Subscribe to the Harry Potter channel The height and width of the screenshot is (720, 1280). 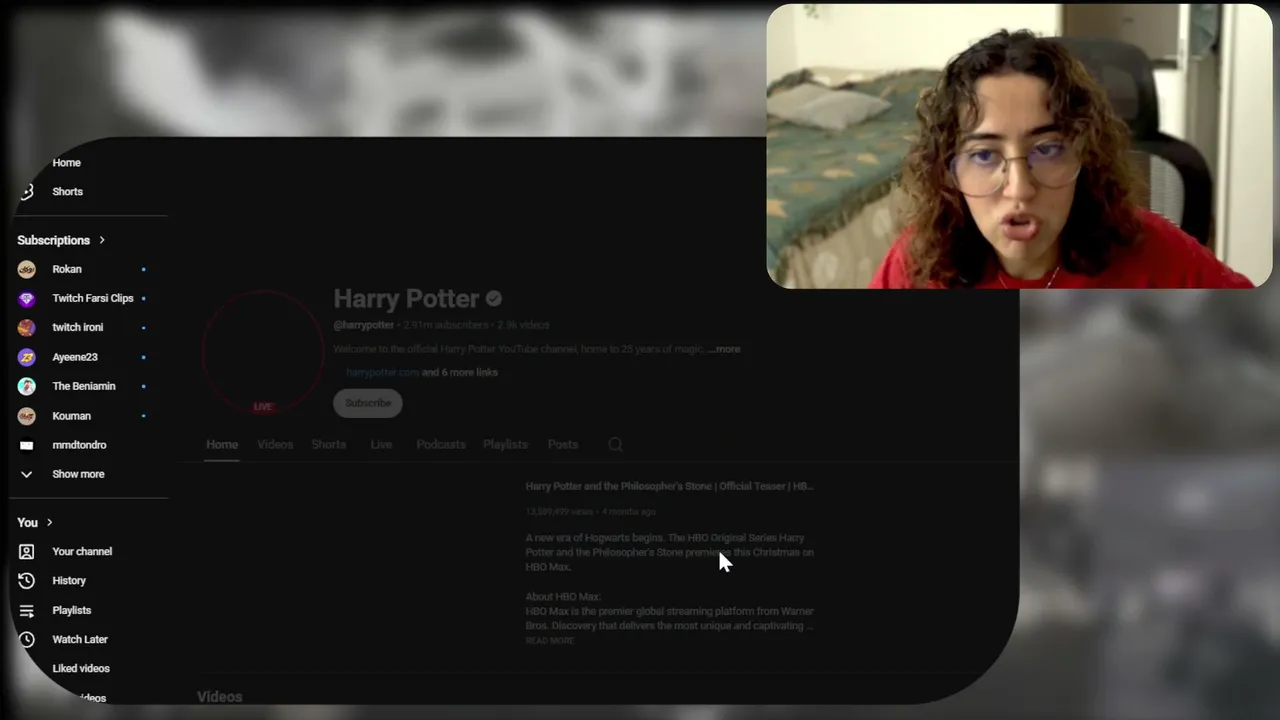point(368,403)
